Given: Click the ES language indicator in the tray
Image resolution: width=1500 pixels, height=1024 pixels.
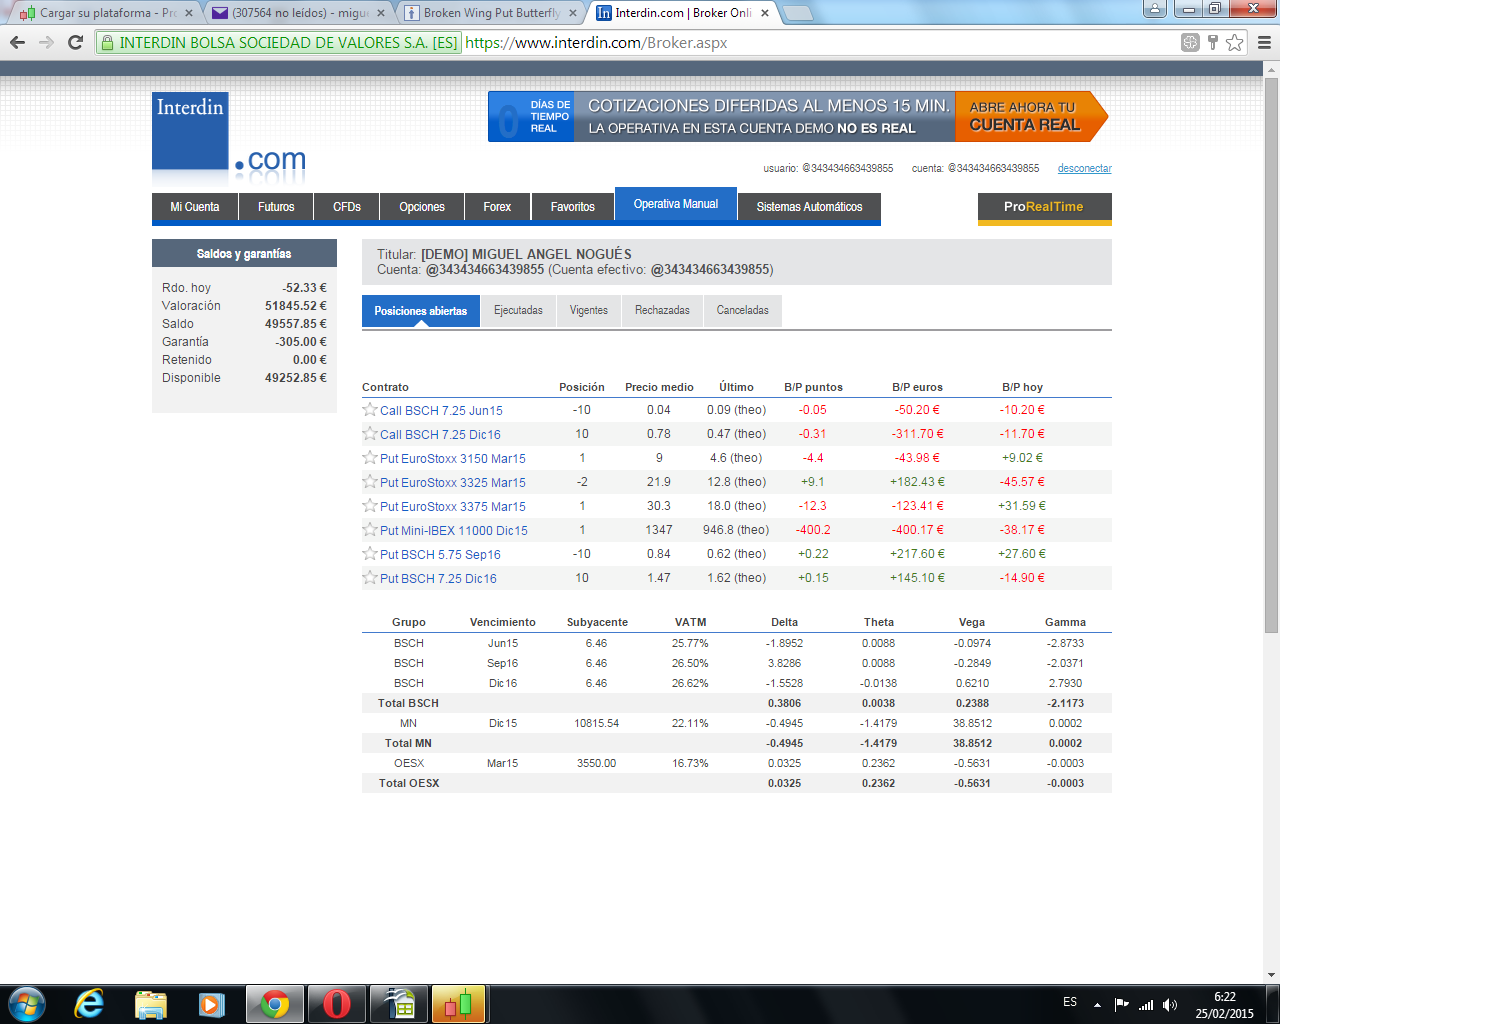Looking at the screenshot, I should (x=1070, y=1002).
